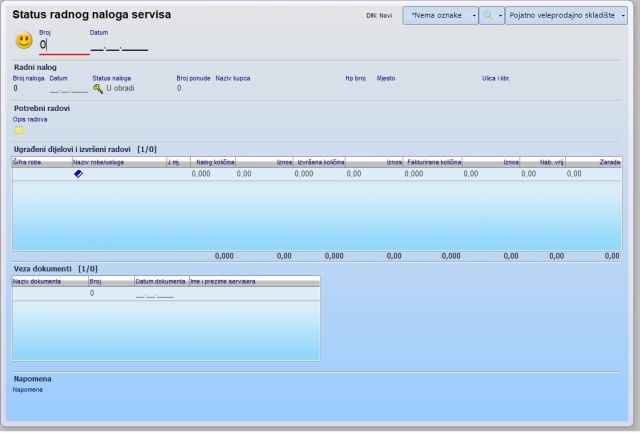Click the Napomena notes text area
This screenshot has height=433, width=640.
tap(320, 403)
